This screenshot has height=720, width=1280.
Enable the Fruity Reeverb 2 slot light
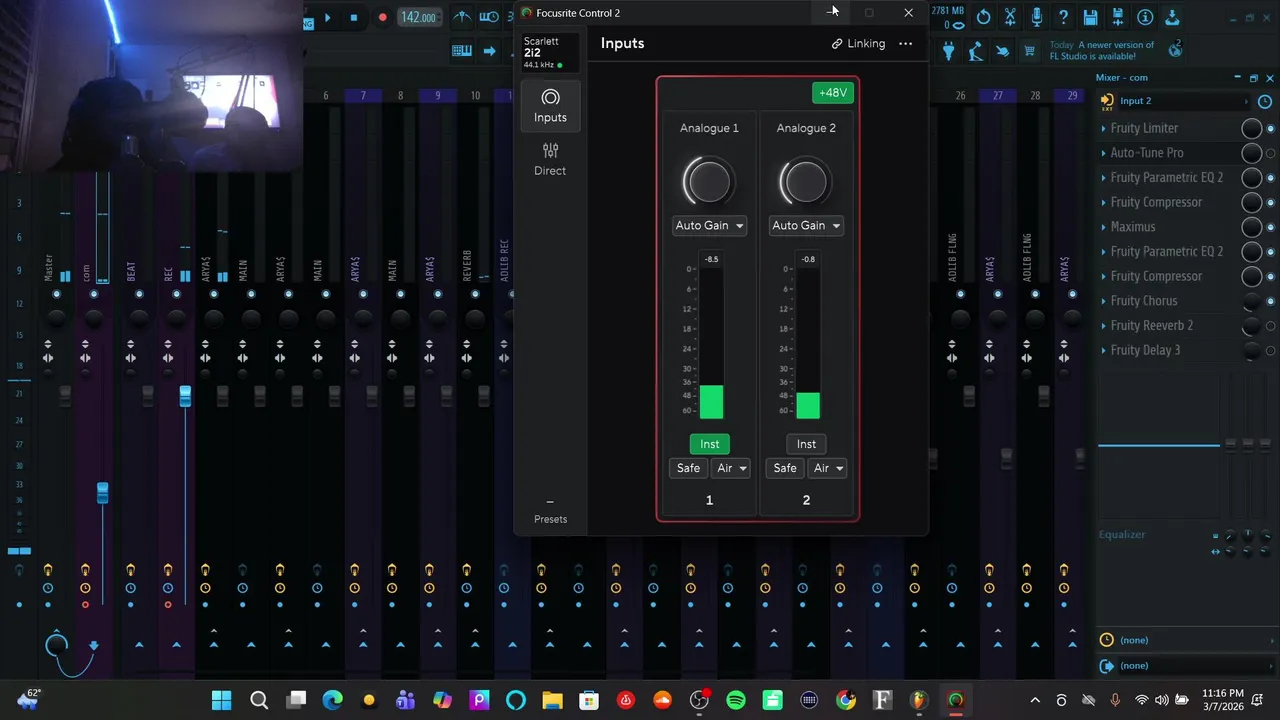click(1271, 326)
